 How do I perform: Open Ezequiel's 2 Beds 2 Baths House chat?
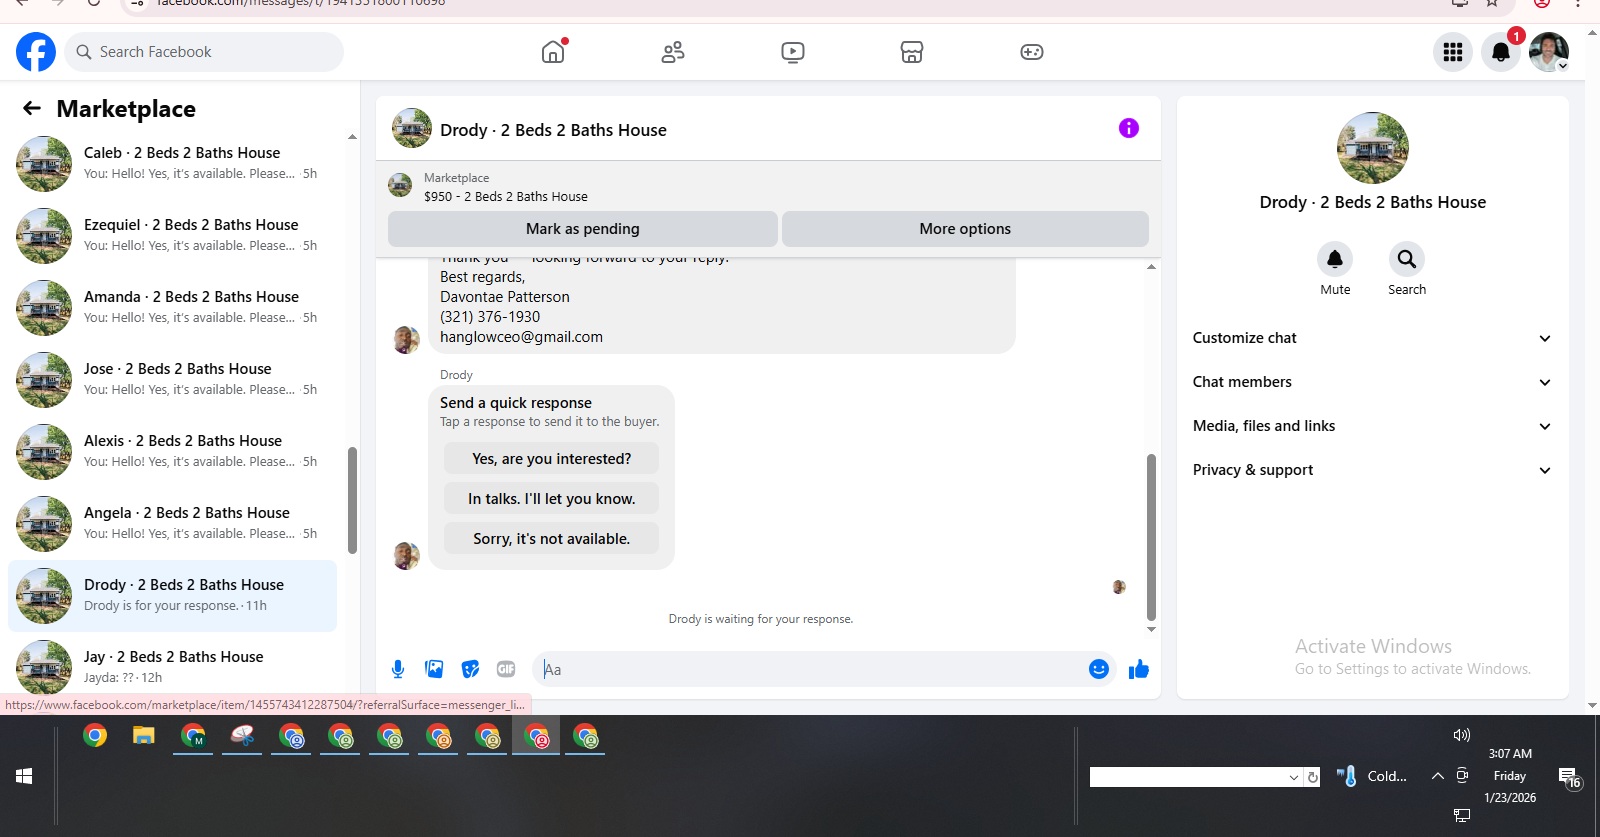(172, 236)
